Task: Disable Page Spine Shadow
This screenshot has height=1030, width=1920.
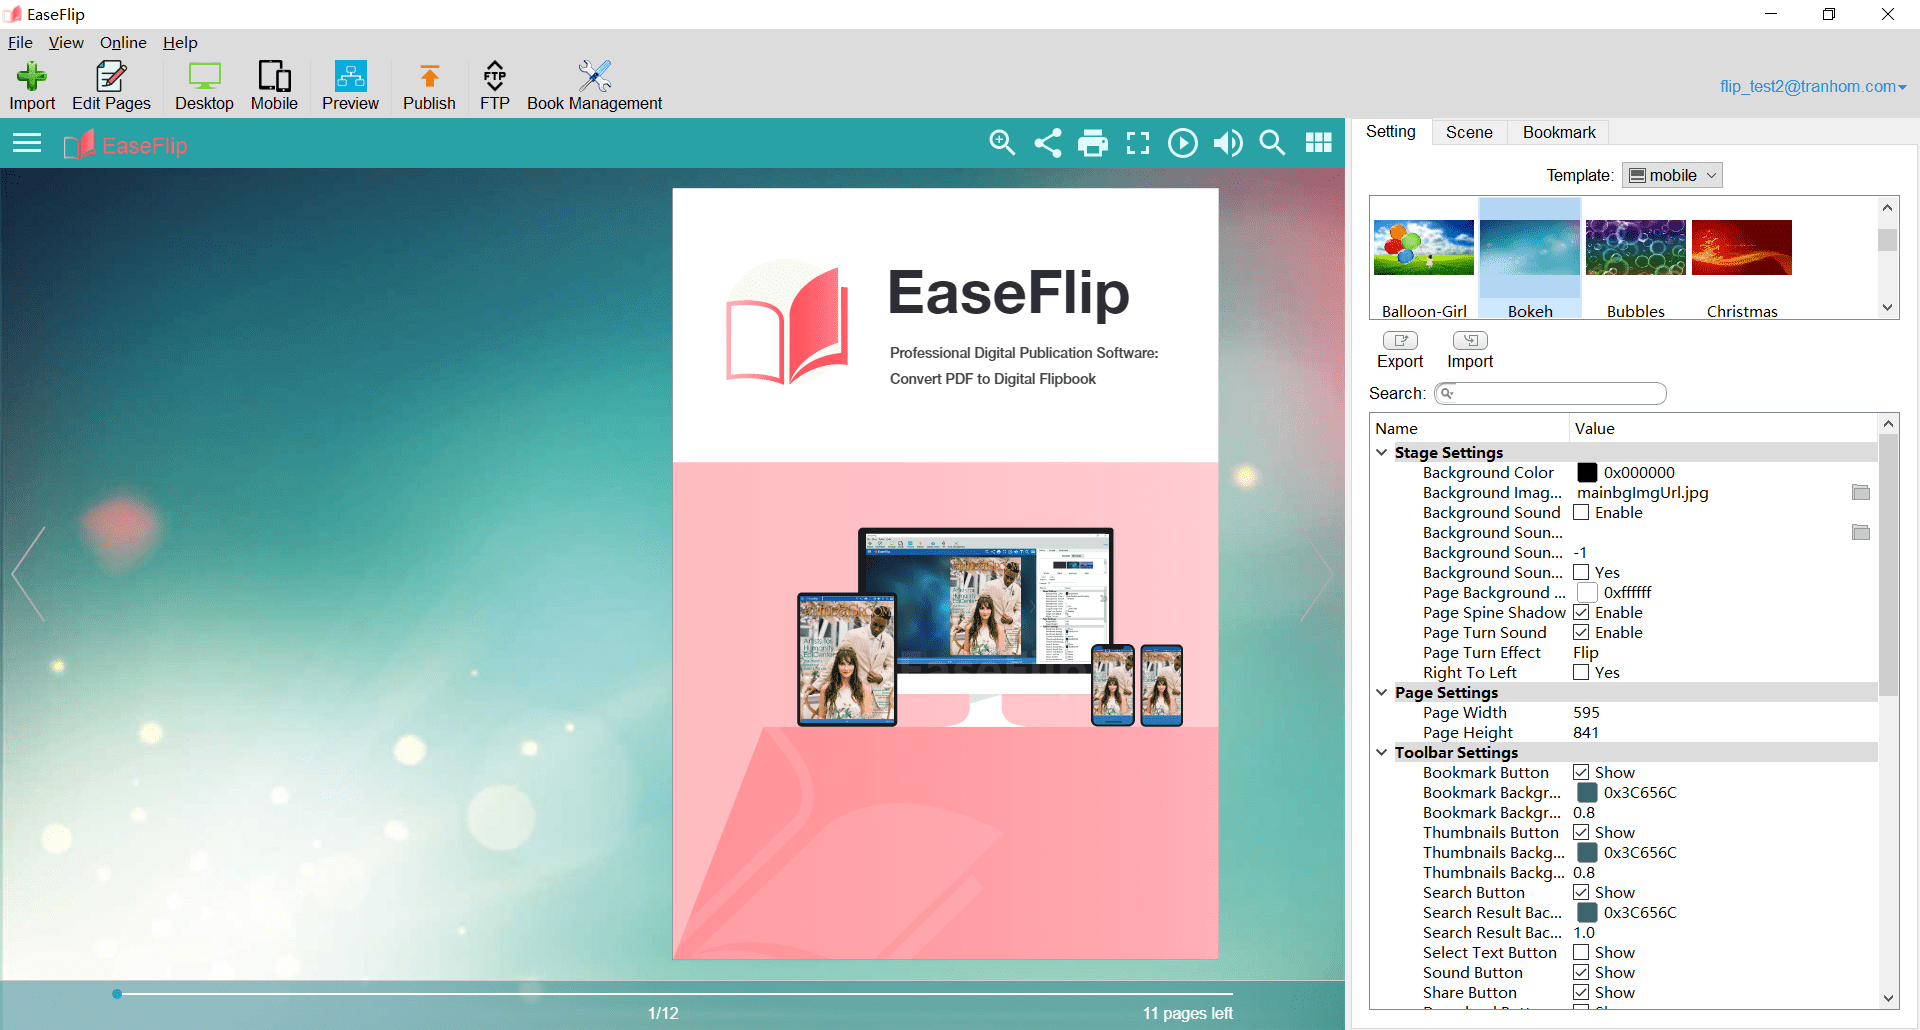Action: [1582, 612]
